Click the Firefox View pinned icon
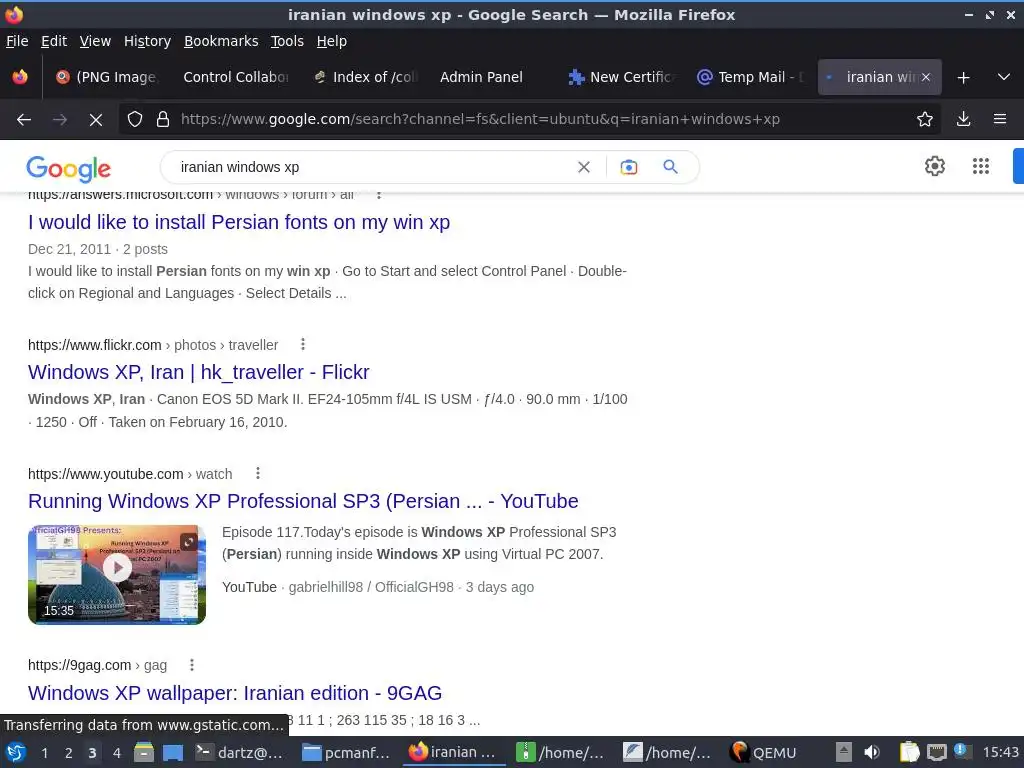The width and height of the screenshot is (1024, 768). (x=20, y=77)
